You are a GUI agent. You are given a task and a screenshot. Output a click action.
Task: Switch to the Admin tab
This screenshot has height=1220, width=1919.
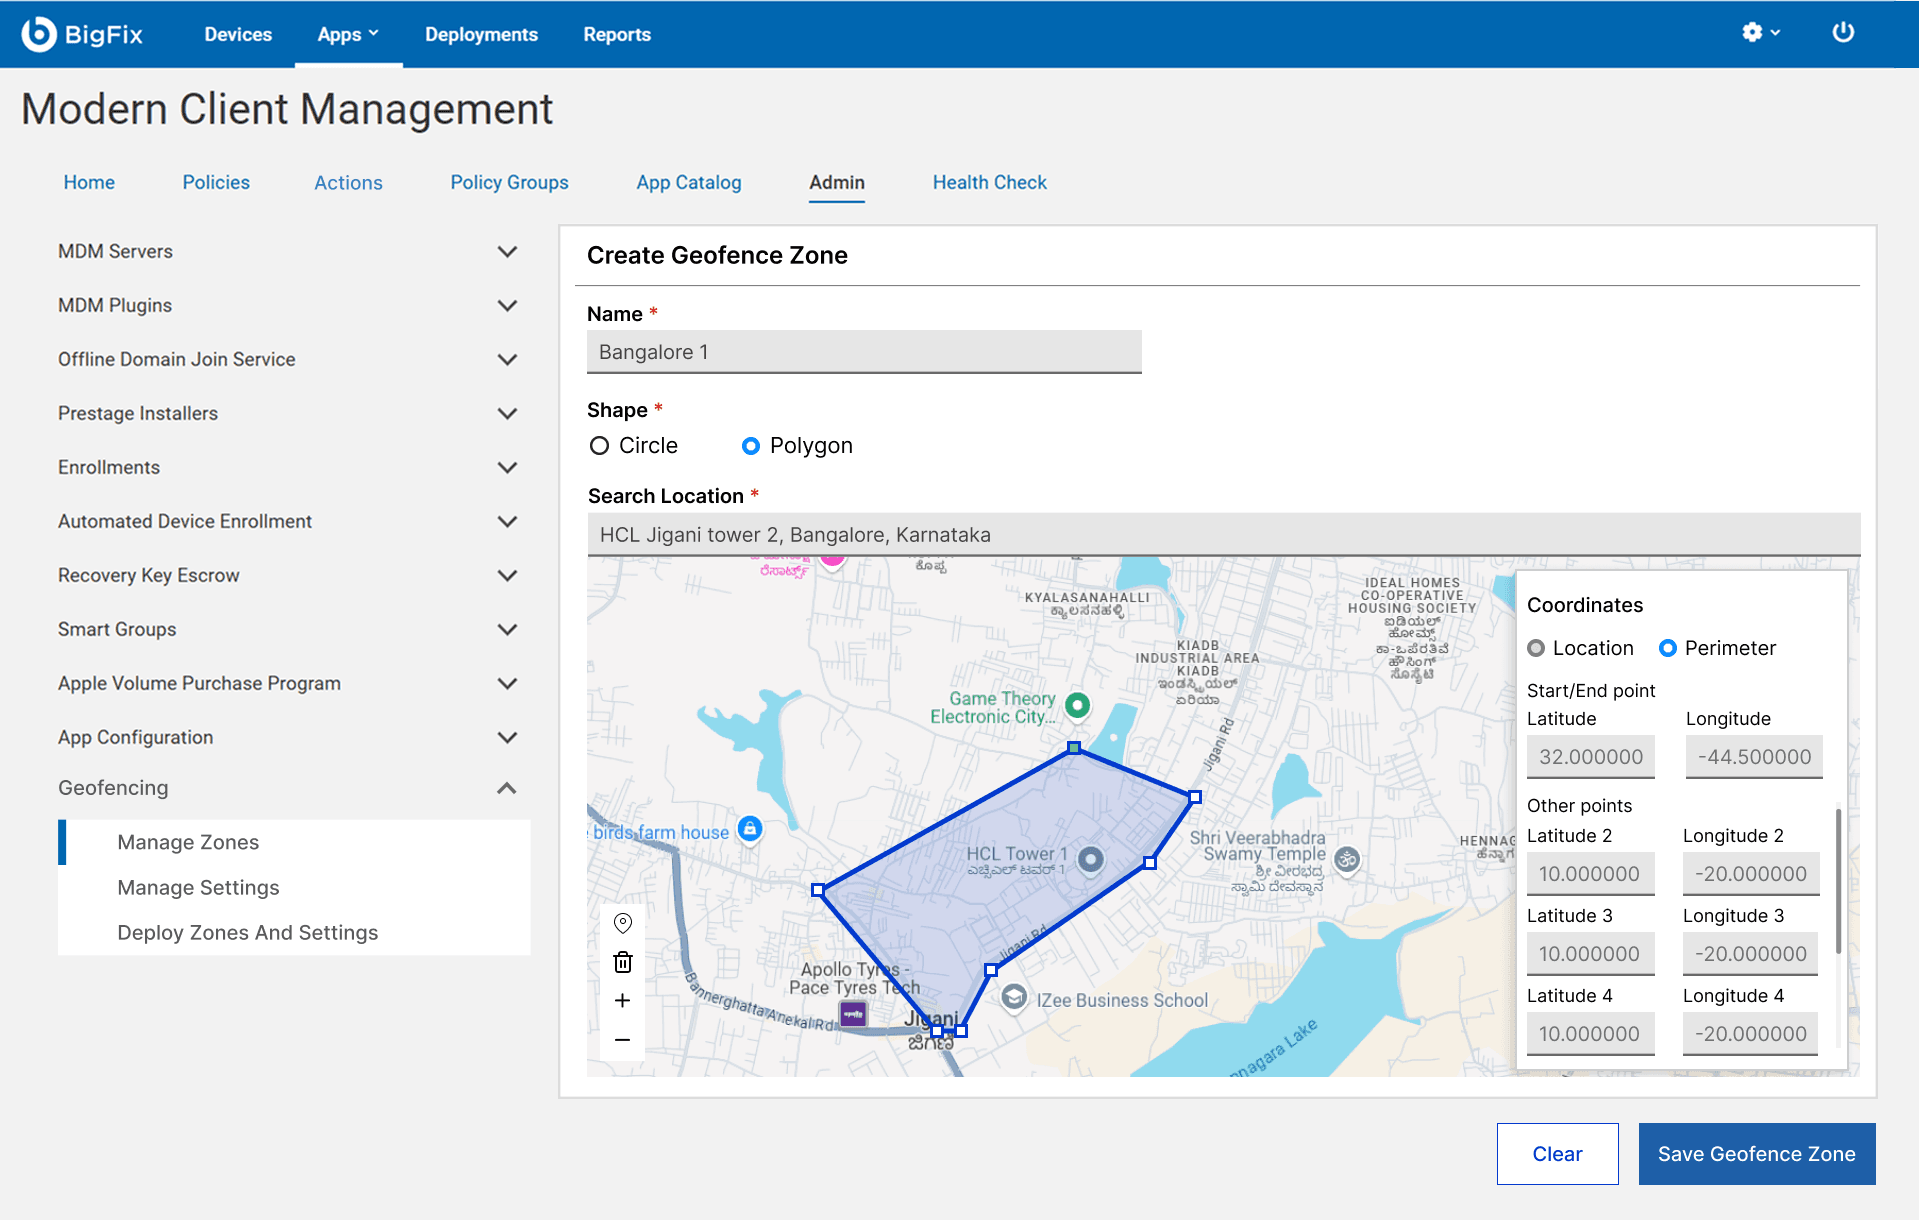837,182
